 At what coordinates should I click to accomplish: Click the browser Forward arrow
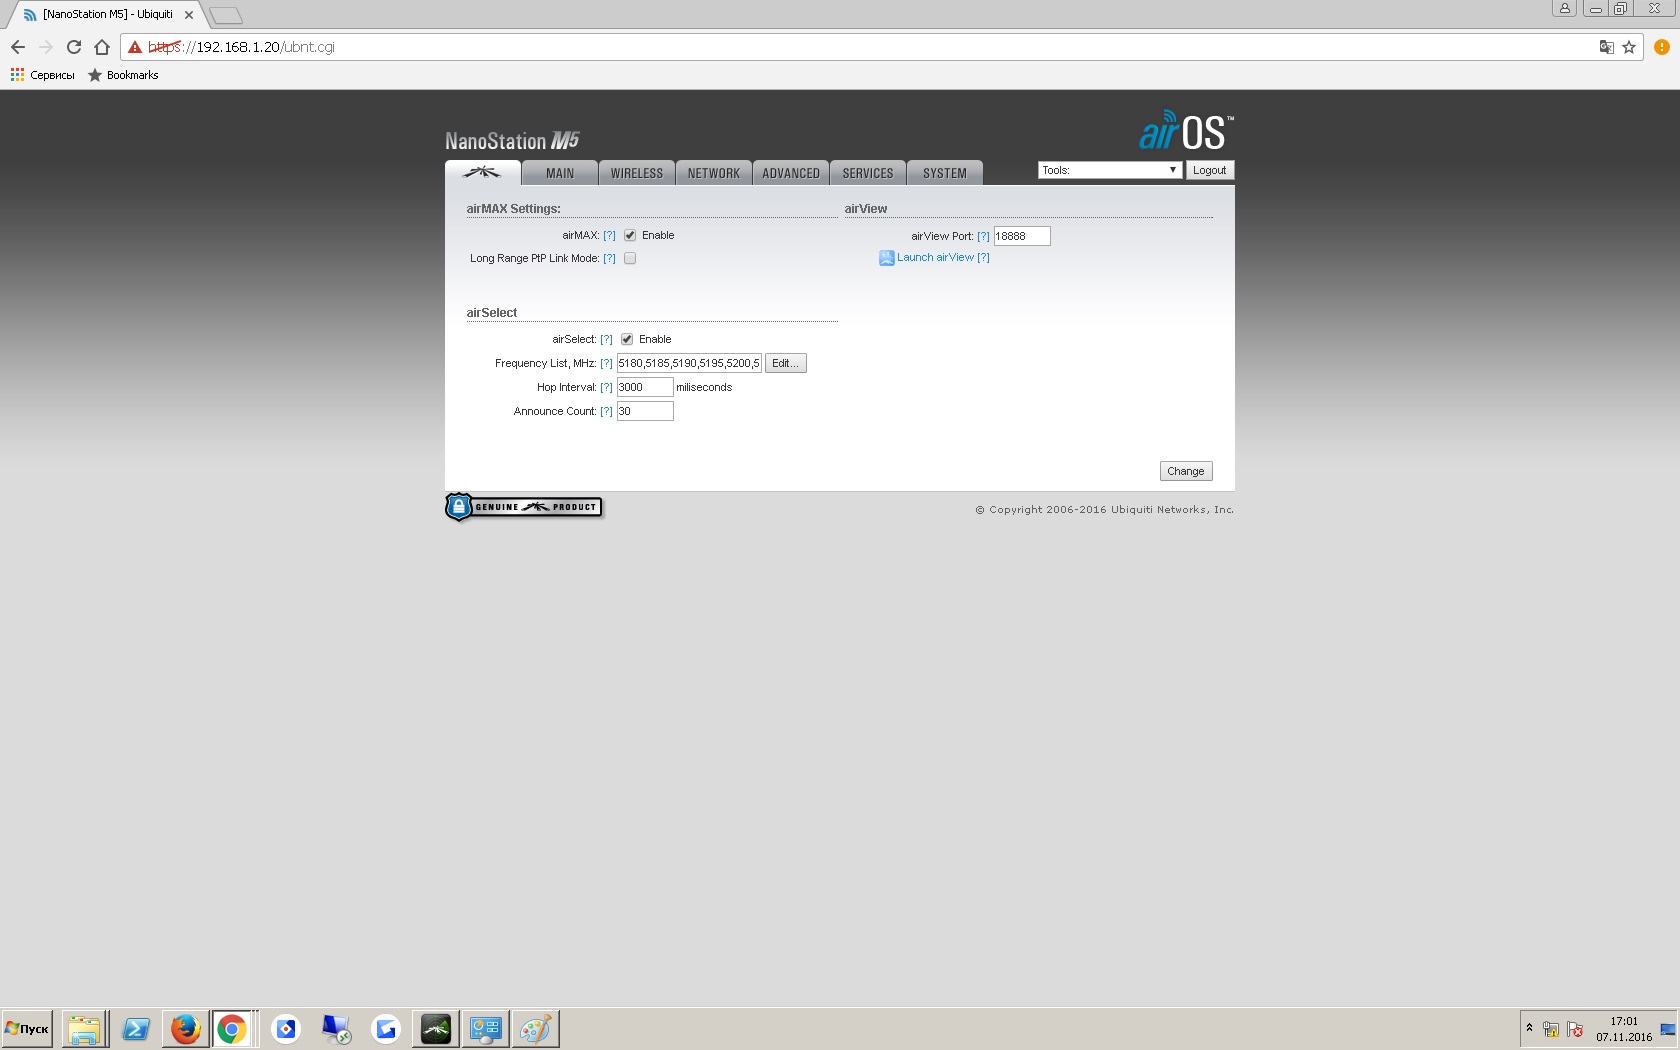coord(46,47)
